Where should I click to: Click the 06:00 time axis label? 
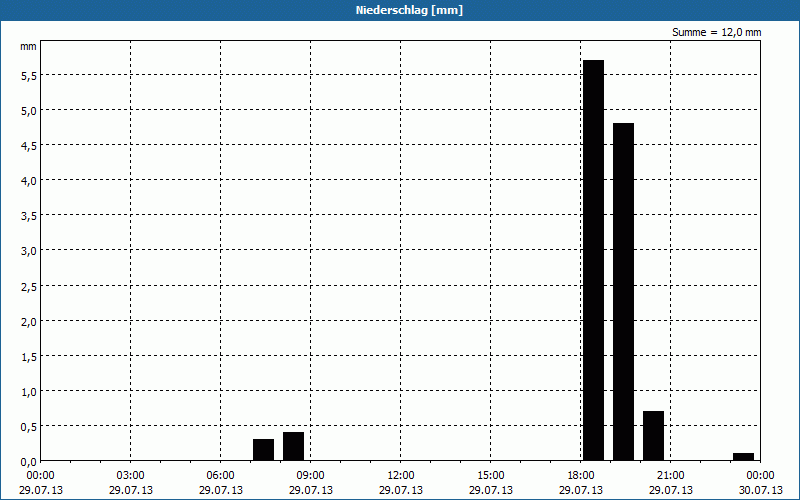[220, 475]
